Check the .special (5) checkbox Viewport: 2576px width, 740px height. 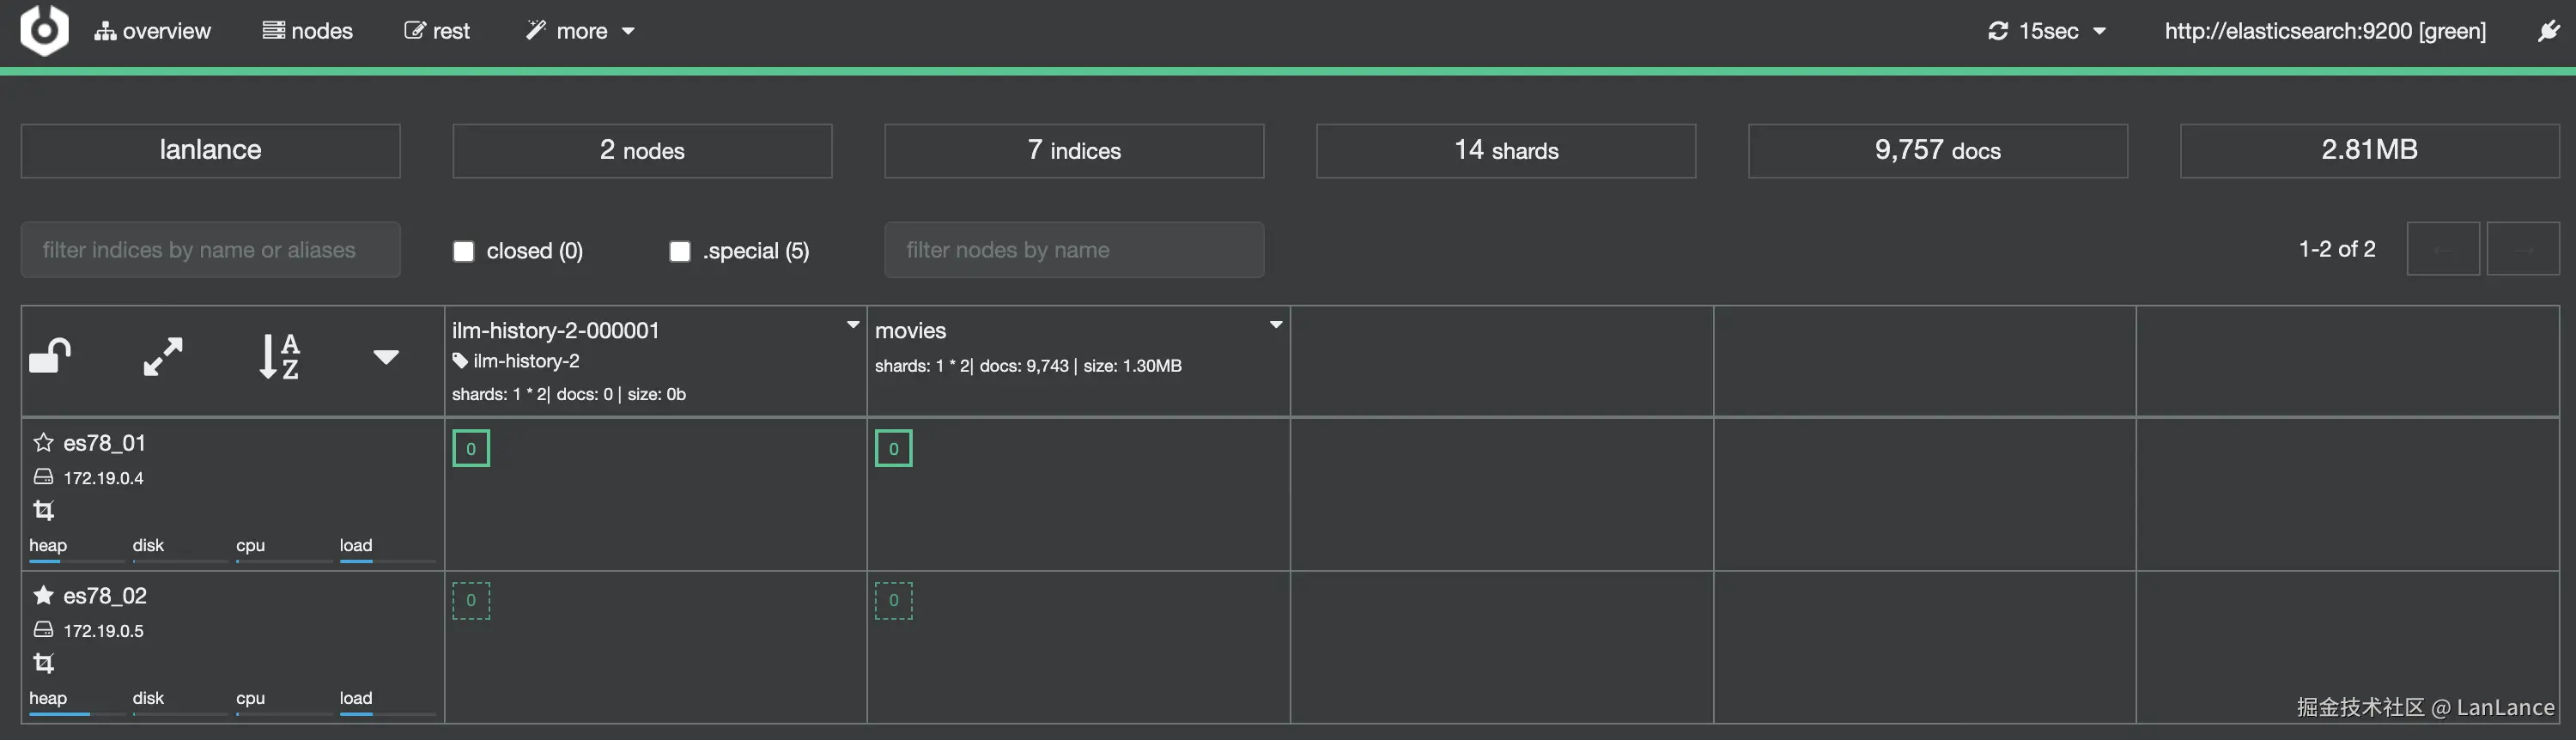pos(680,251)
